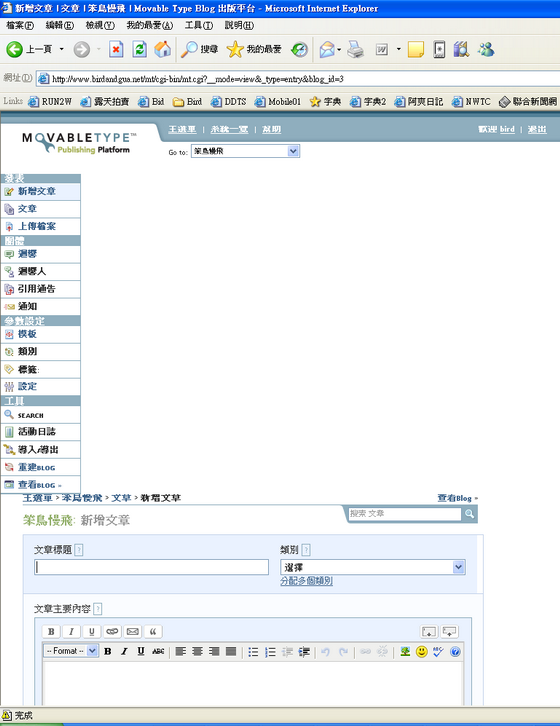Open the editor help question icon
Viewport: 560px width, 726px height.
(x=455, y=651)
